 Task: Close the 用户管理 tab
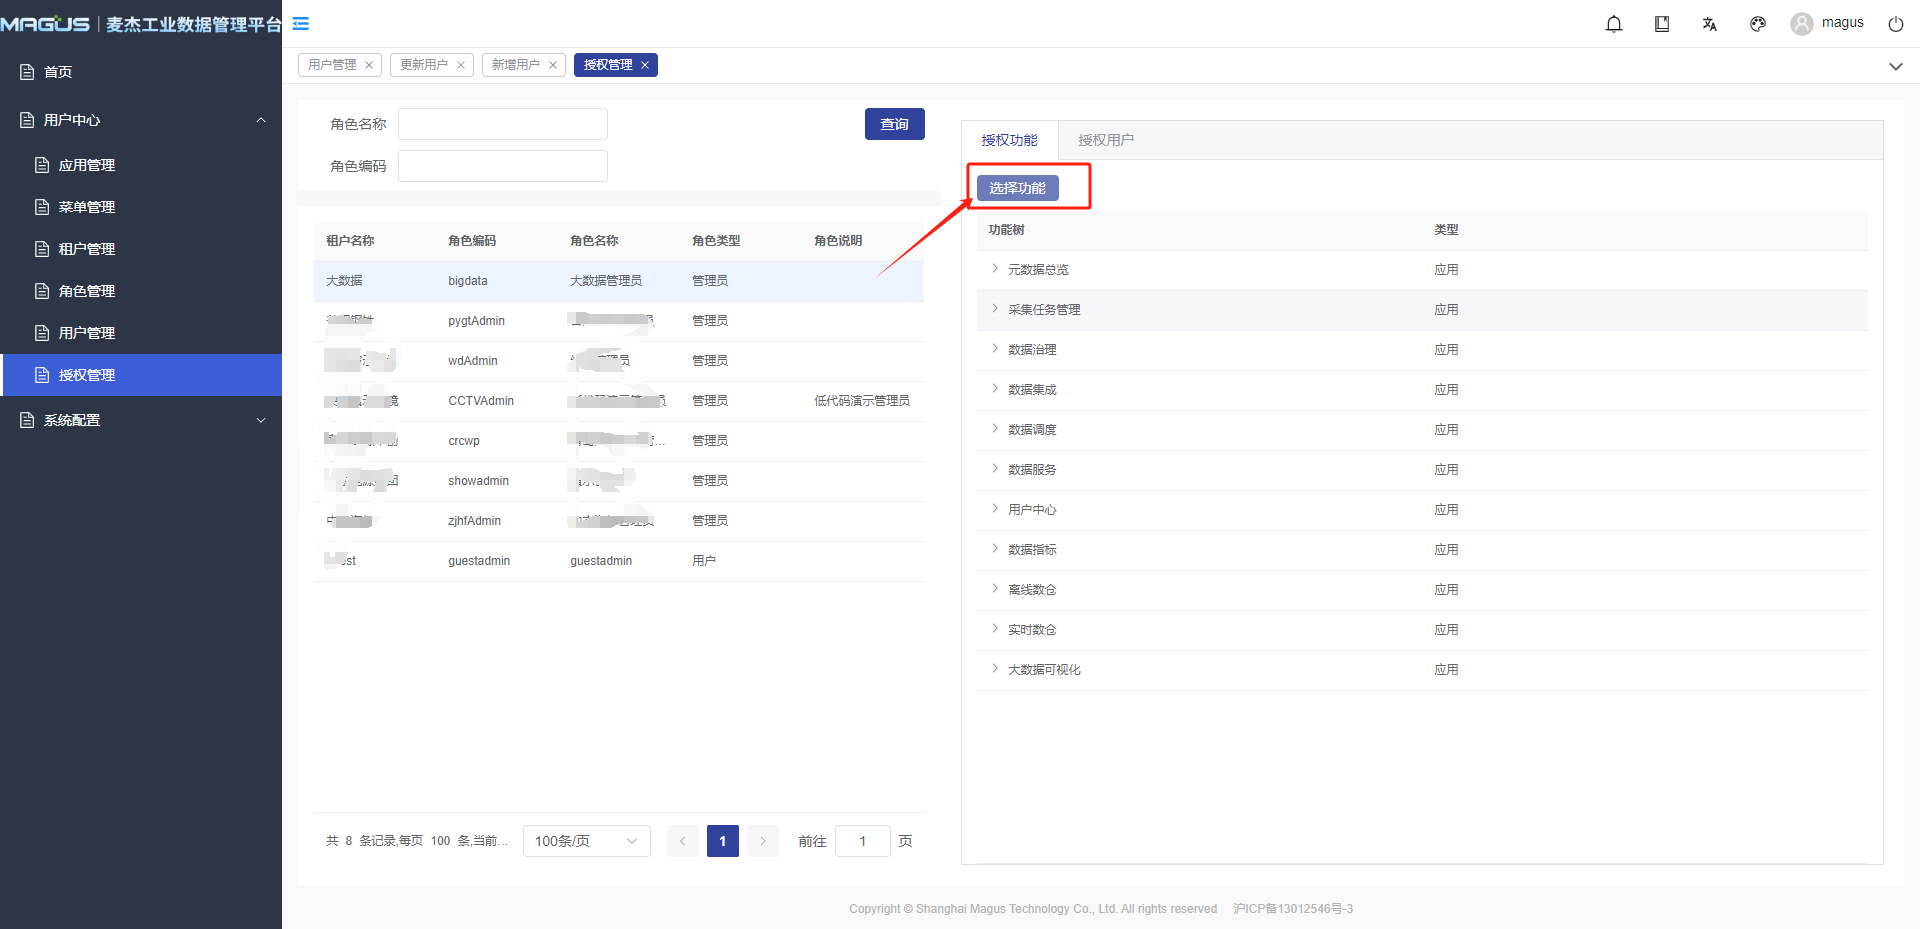coord(369,65)
